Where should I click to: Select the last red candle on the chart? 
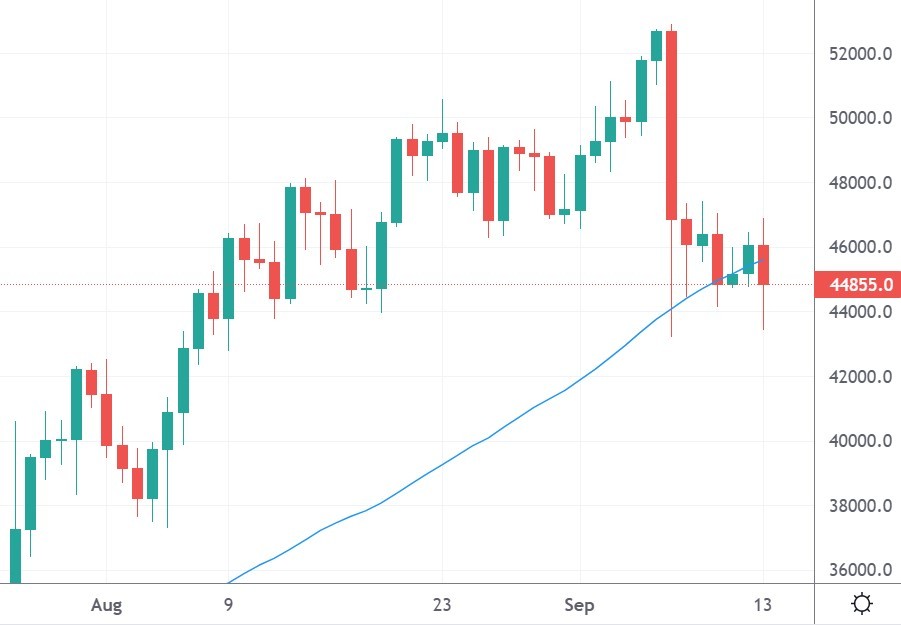763,265
